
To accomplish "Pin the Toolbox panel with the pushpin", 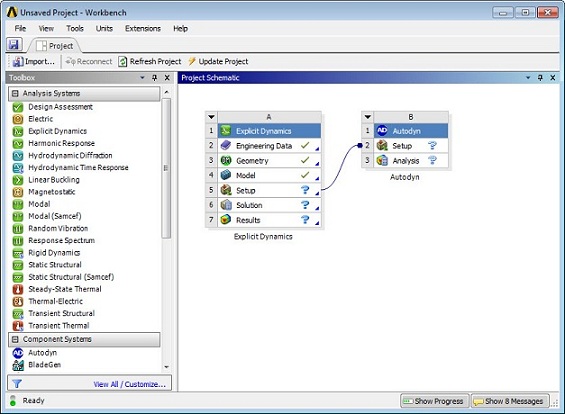I will click(155, 77).
